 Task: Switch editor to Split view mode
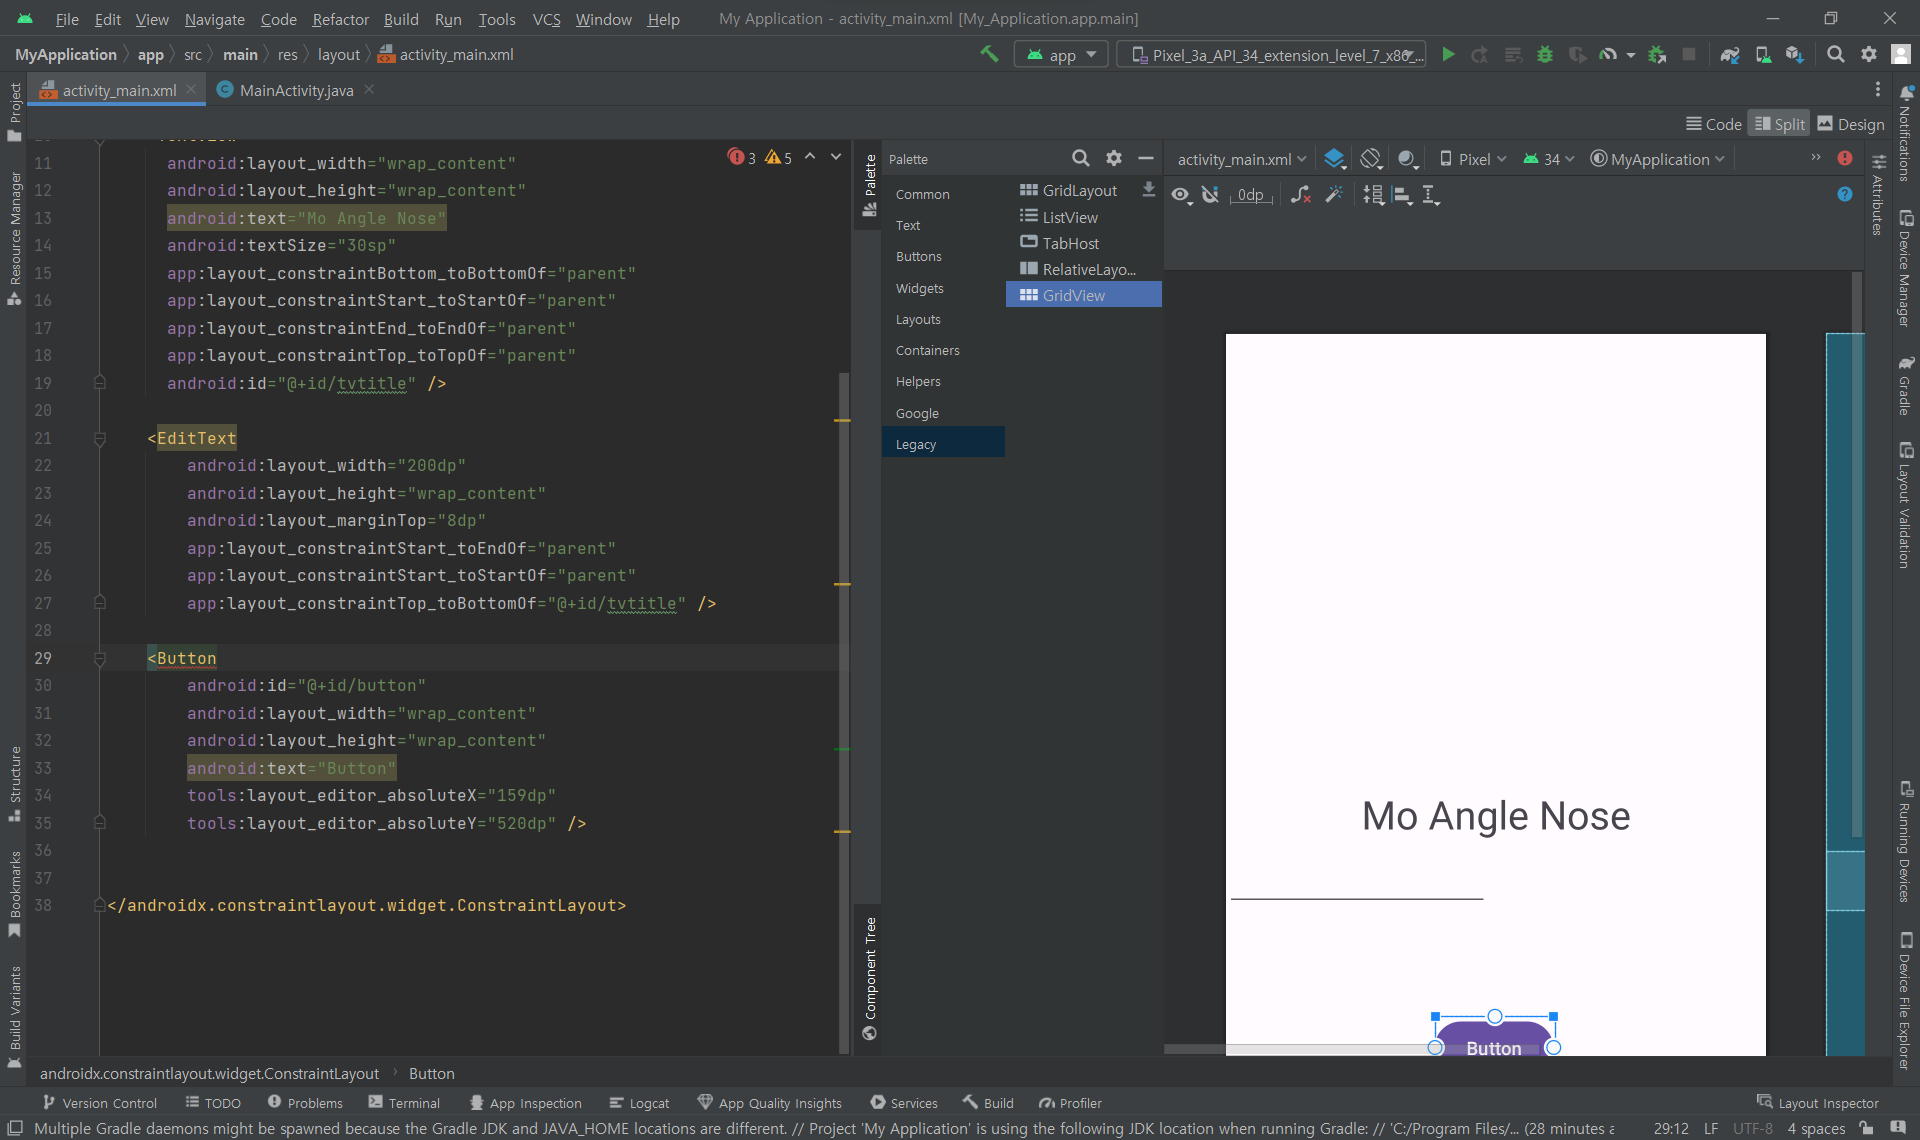1779,124
